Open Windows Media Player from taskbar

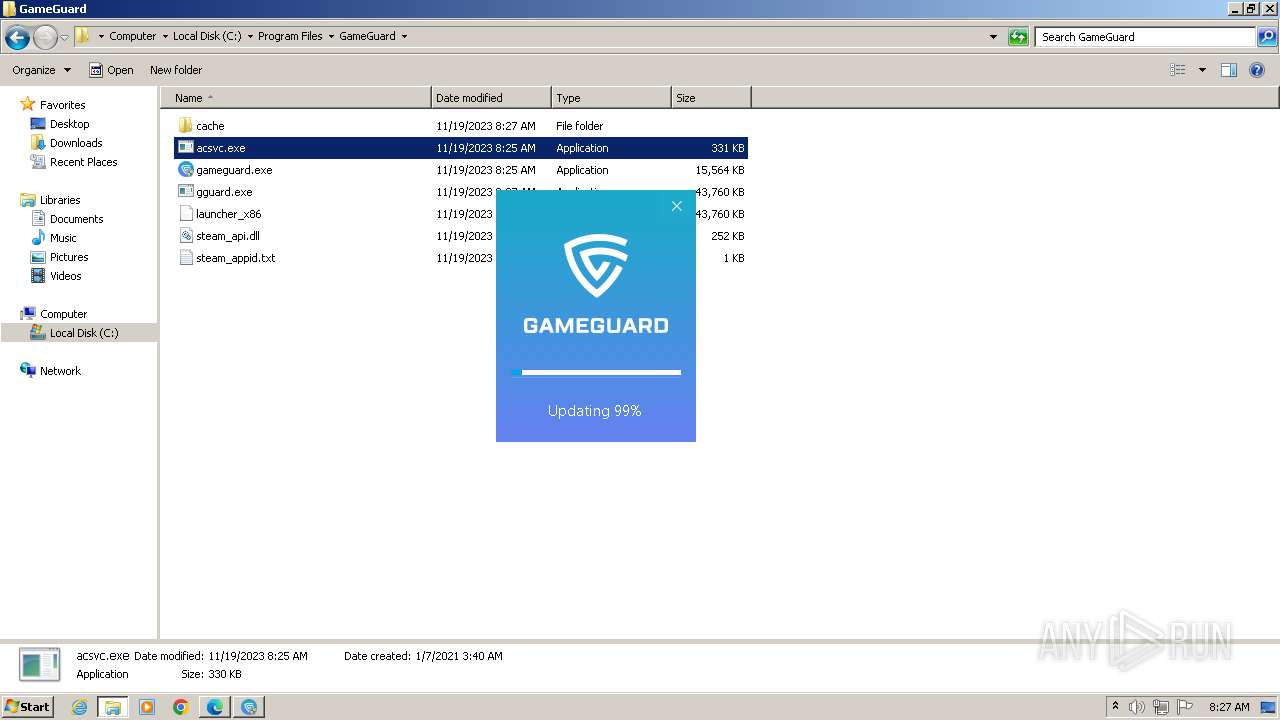tap(147, 707)
